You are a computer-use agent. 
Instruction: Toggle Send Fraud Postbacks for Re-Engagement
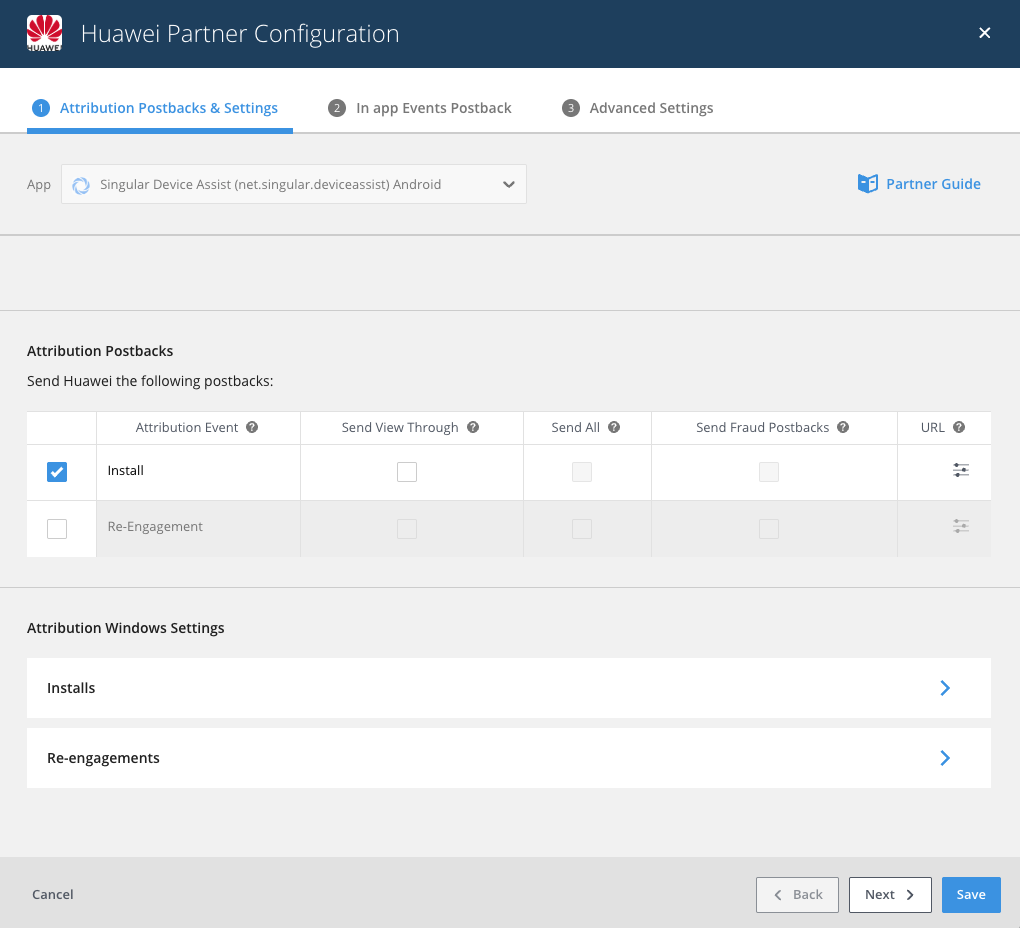click(769, 529)
